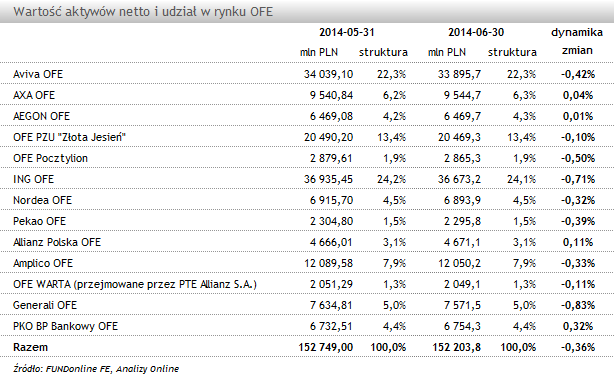This screenshot has width=614, height=379.
Task: Select the Generali OFE fund name
Action: pos(45,305)
